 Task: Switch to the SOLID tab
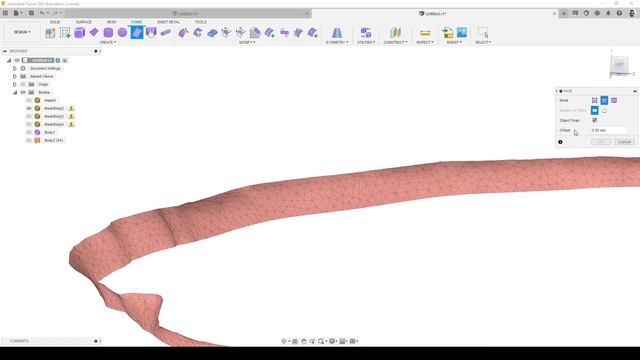(55, 22)
